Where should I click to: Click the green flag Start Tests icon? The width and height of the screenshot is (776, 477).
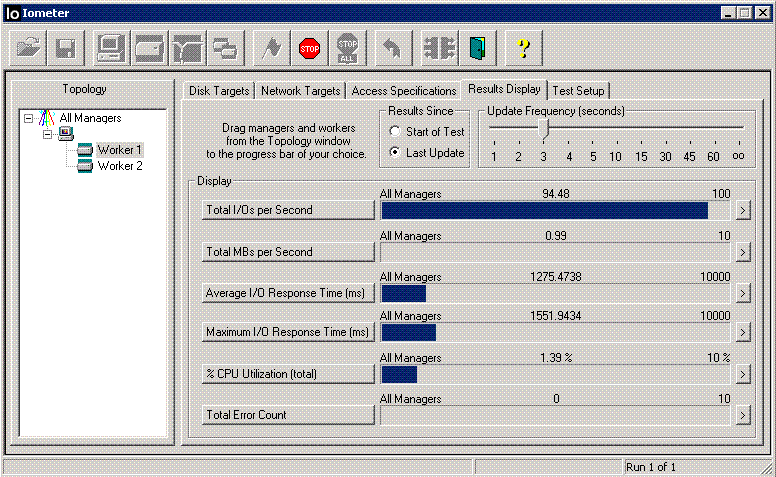270,48
